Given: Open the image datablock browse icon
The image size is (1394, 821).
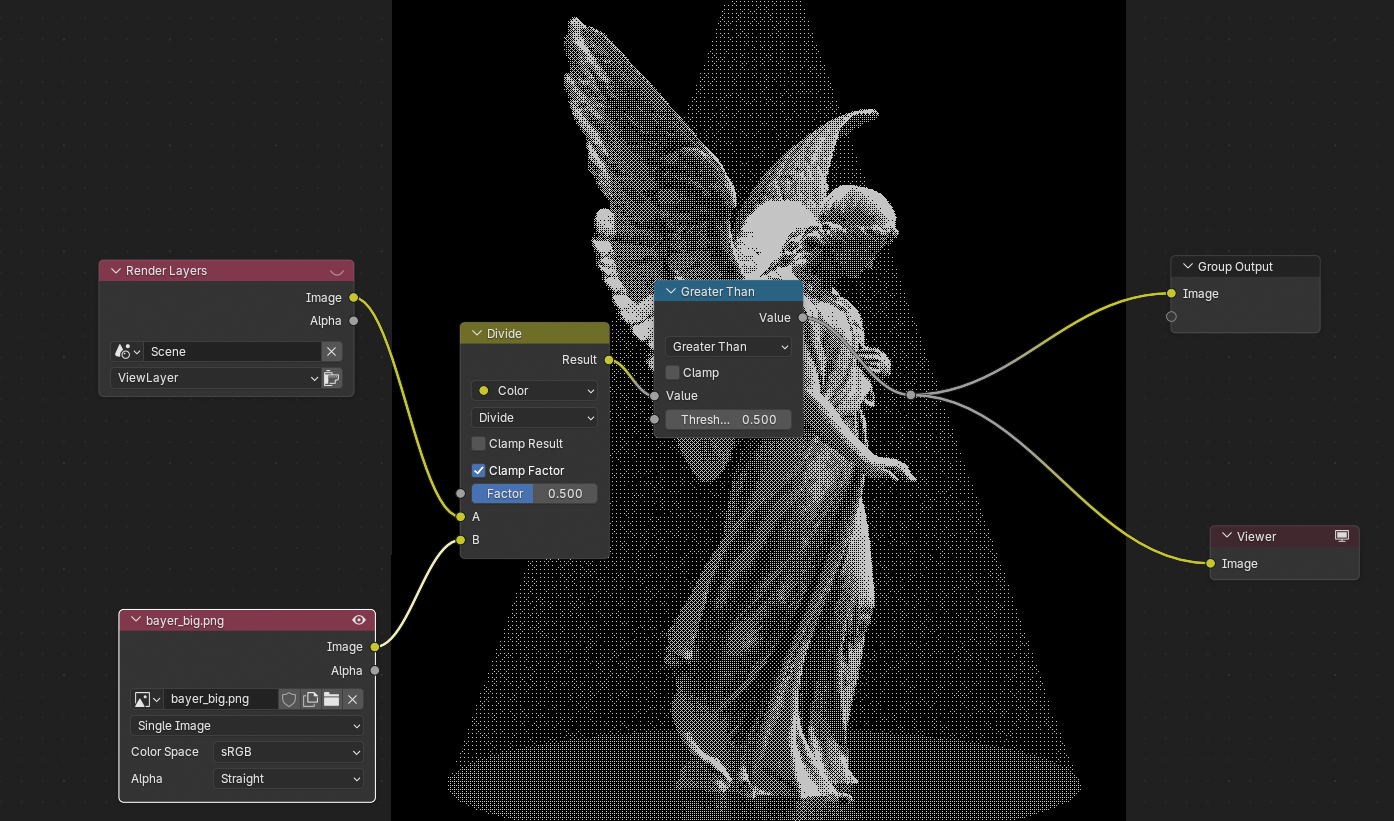Looking at the screenshot, I should point(147,699).
